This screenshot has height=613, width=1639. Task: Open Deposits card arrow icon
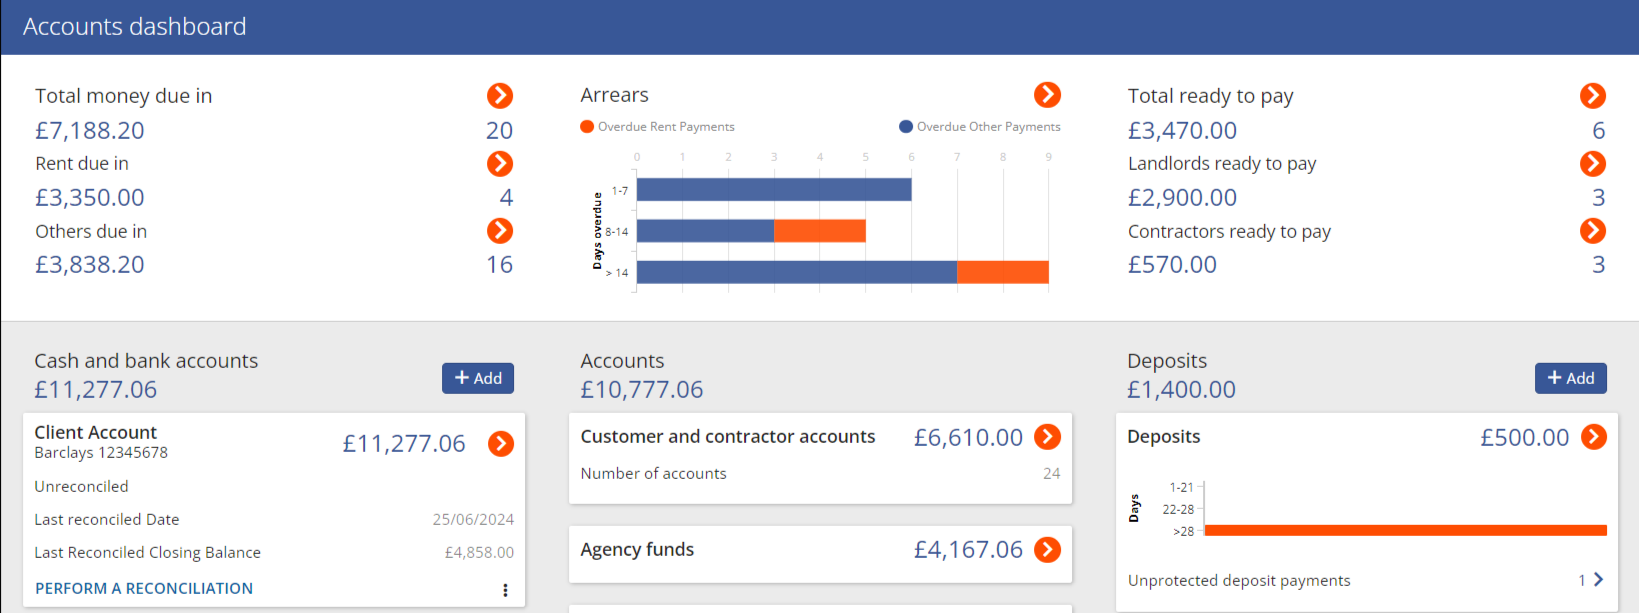click(x=1594, y=437)
